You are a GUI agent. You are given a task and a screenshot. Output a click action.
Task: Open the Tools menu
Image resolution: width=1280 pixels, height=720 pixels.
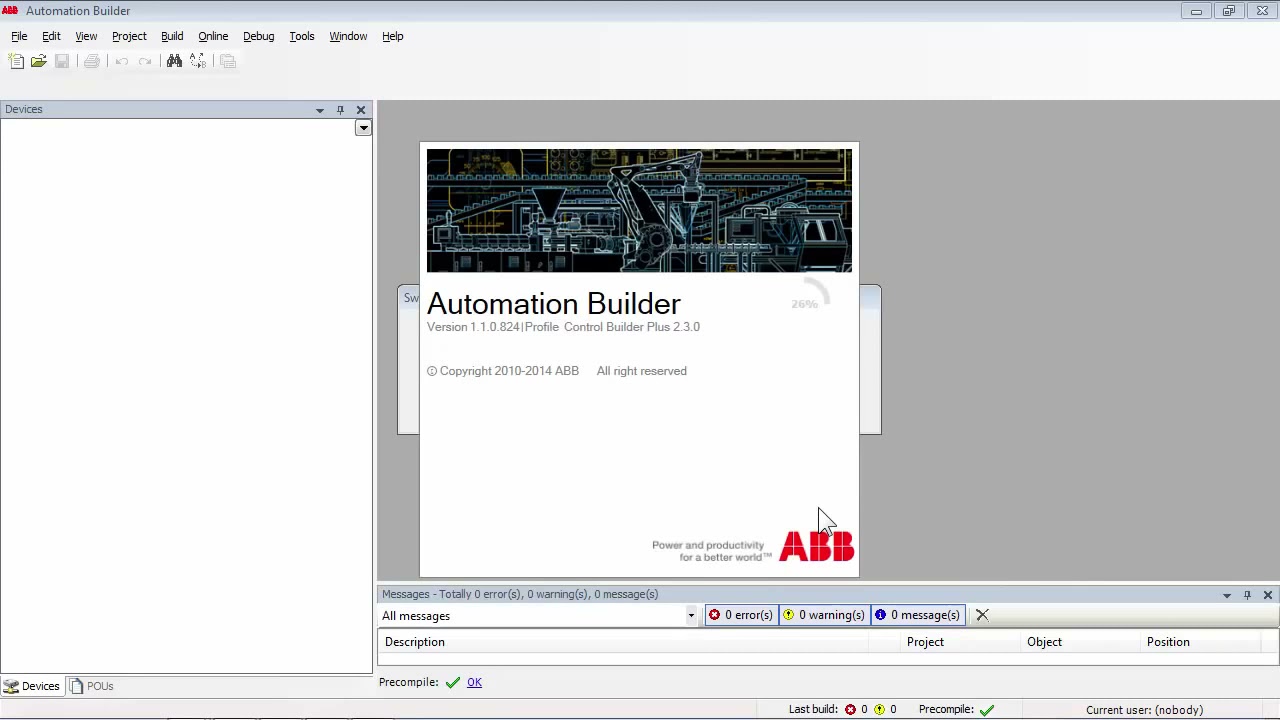pyautogui.click(x=301, y=36)
